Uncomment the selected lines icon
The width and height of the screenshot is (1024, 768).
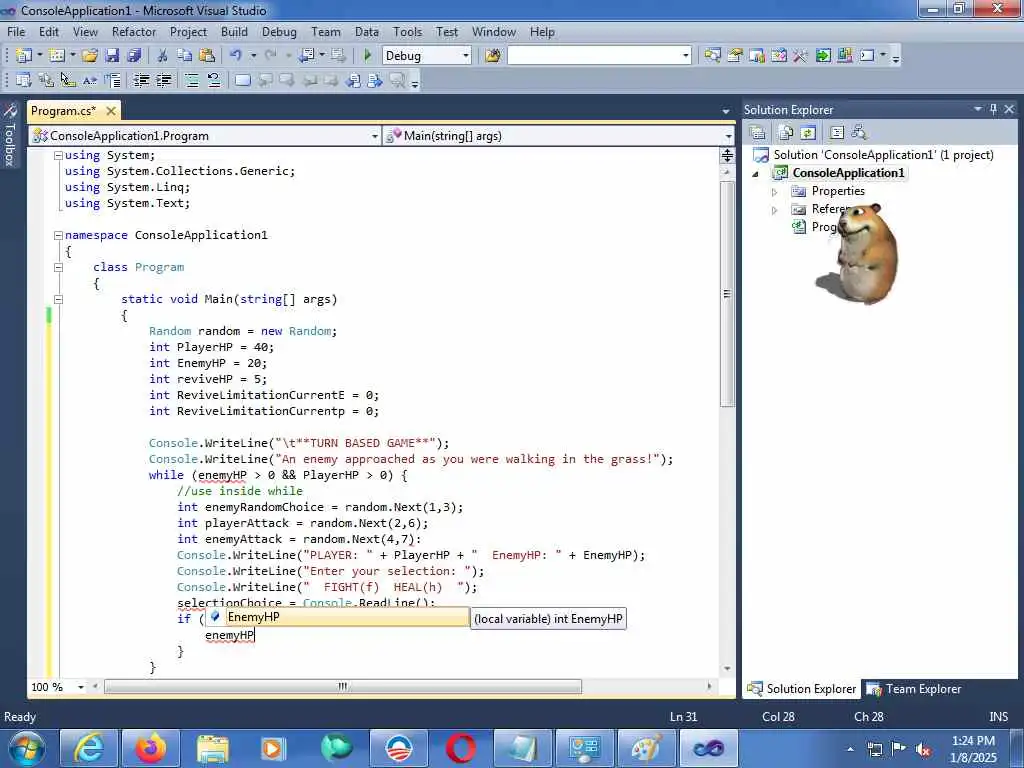(x=214, y=80)
